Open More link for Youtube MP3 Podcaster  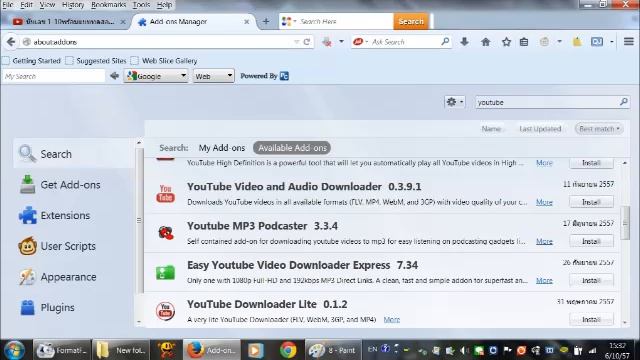coord(544,241)
